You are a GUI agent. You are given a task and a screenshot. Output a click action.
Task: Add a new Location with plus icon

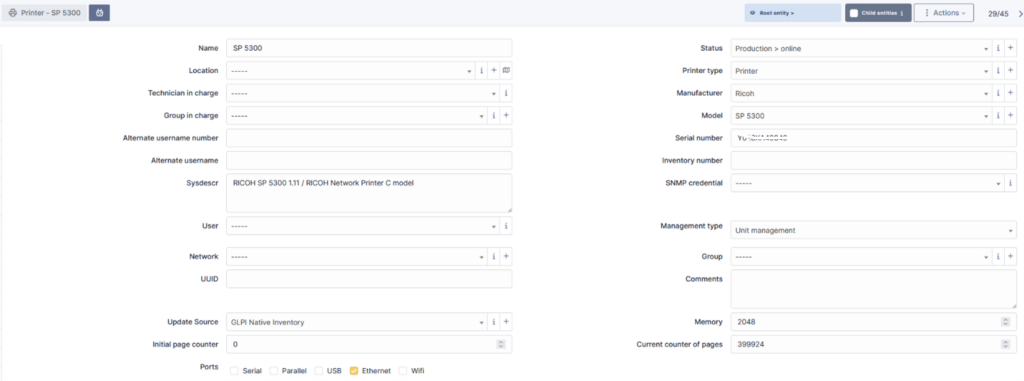pos(494,71)
